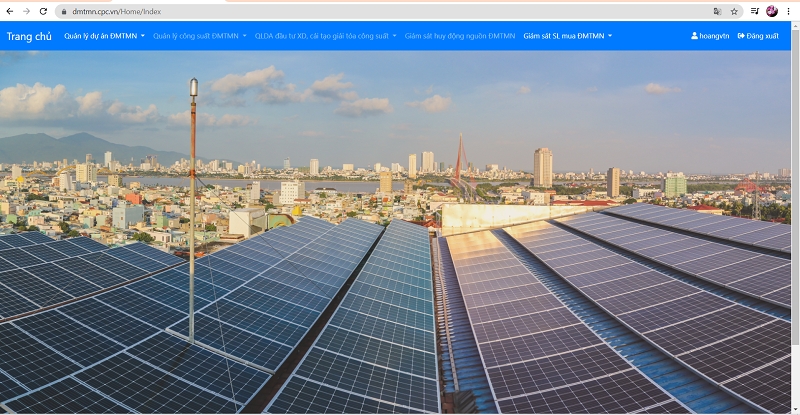Bookmark this page with the star icon
Screen dimensions: 800x415
[x=734, y=11]
